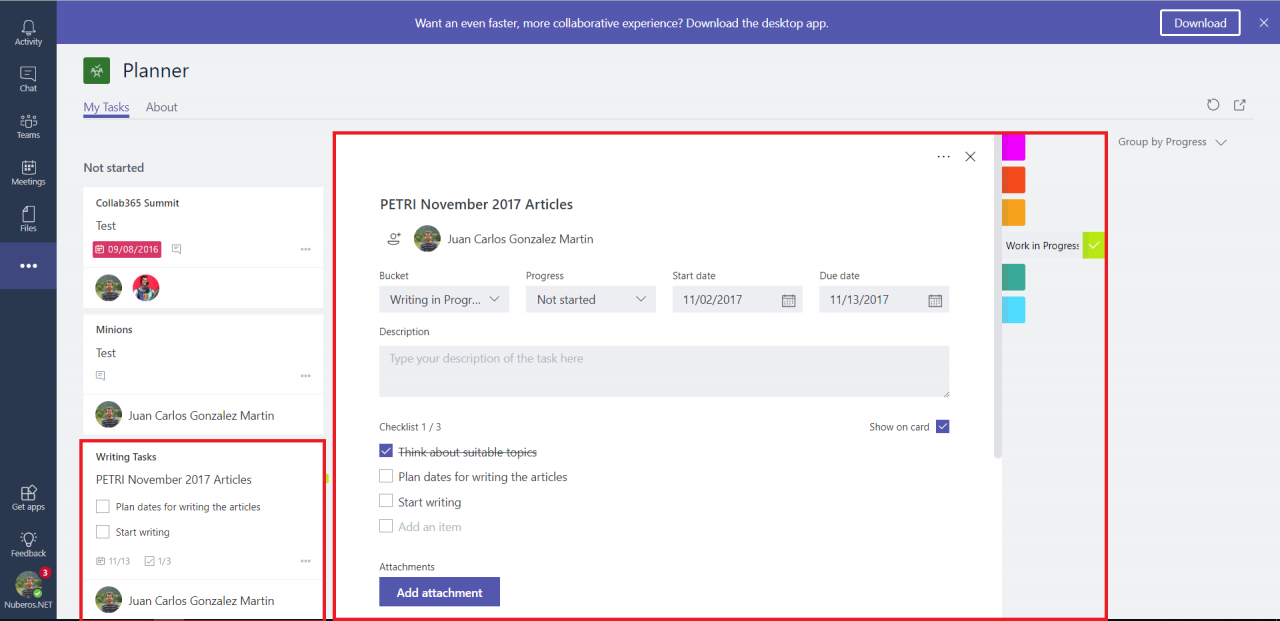
Task: Check the Start writing checklist item
Action: [x=386, y=501]
